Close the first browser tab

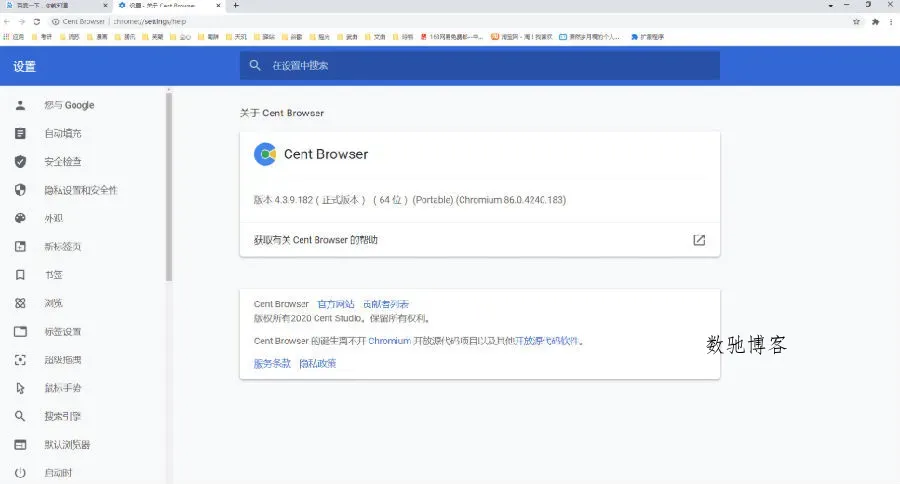[x=105, y=5]
